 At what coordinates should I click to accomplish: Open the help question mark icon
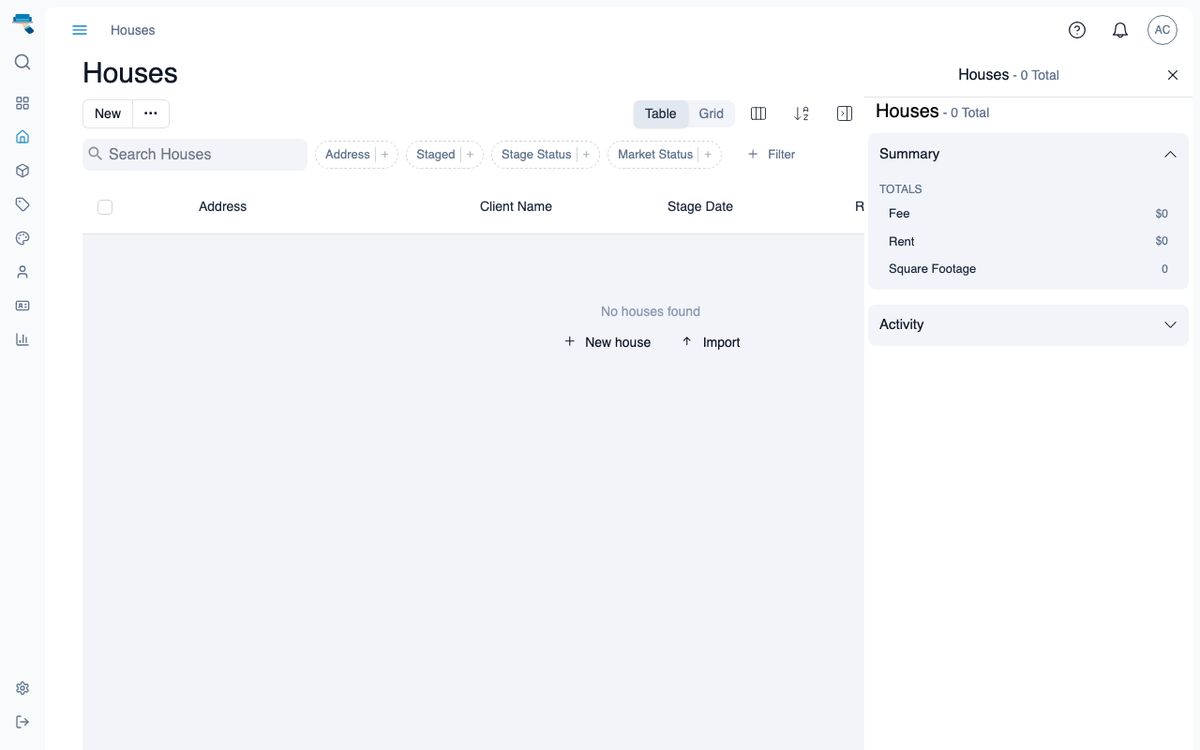(1077, 30)
